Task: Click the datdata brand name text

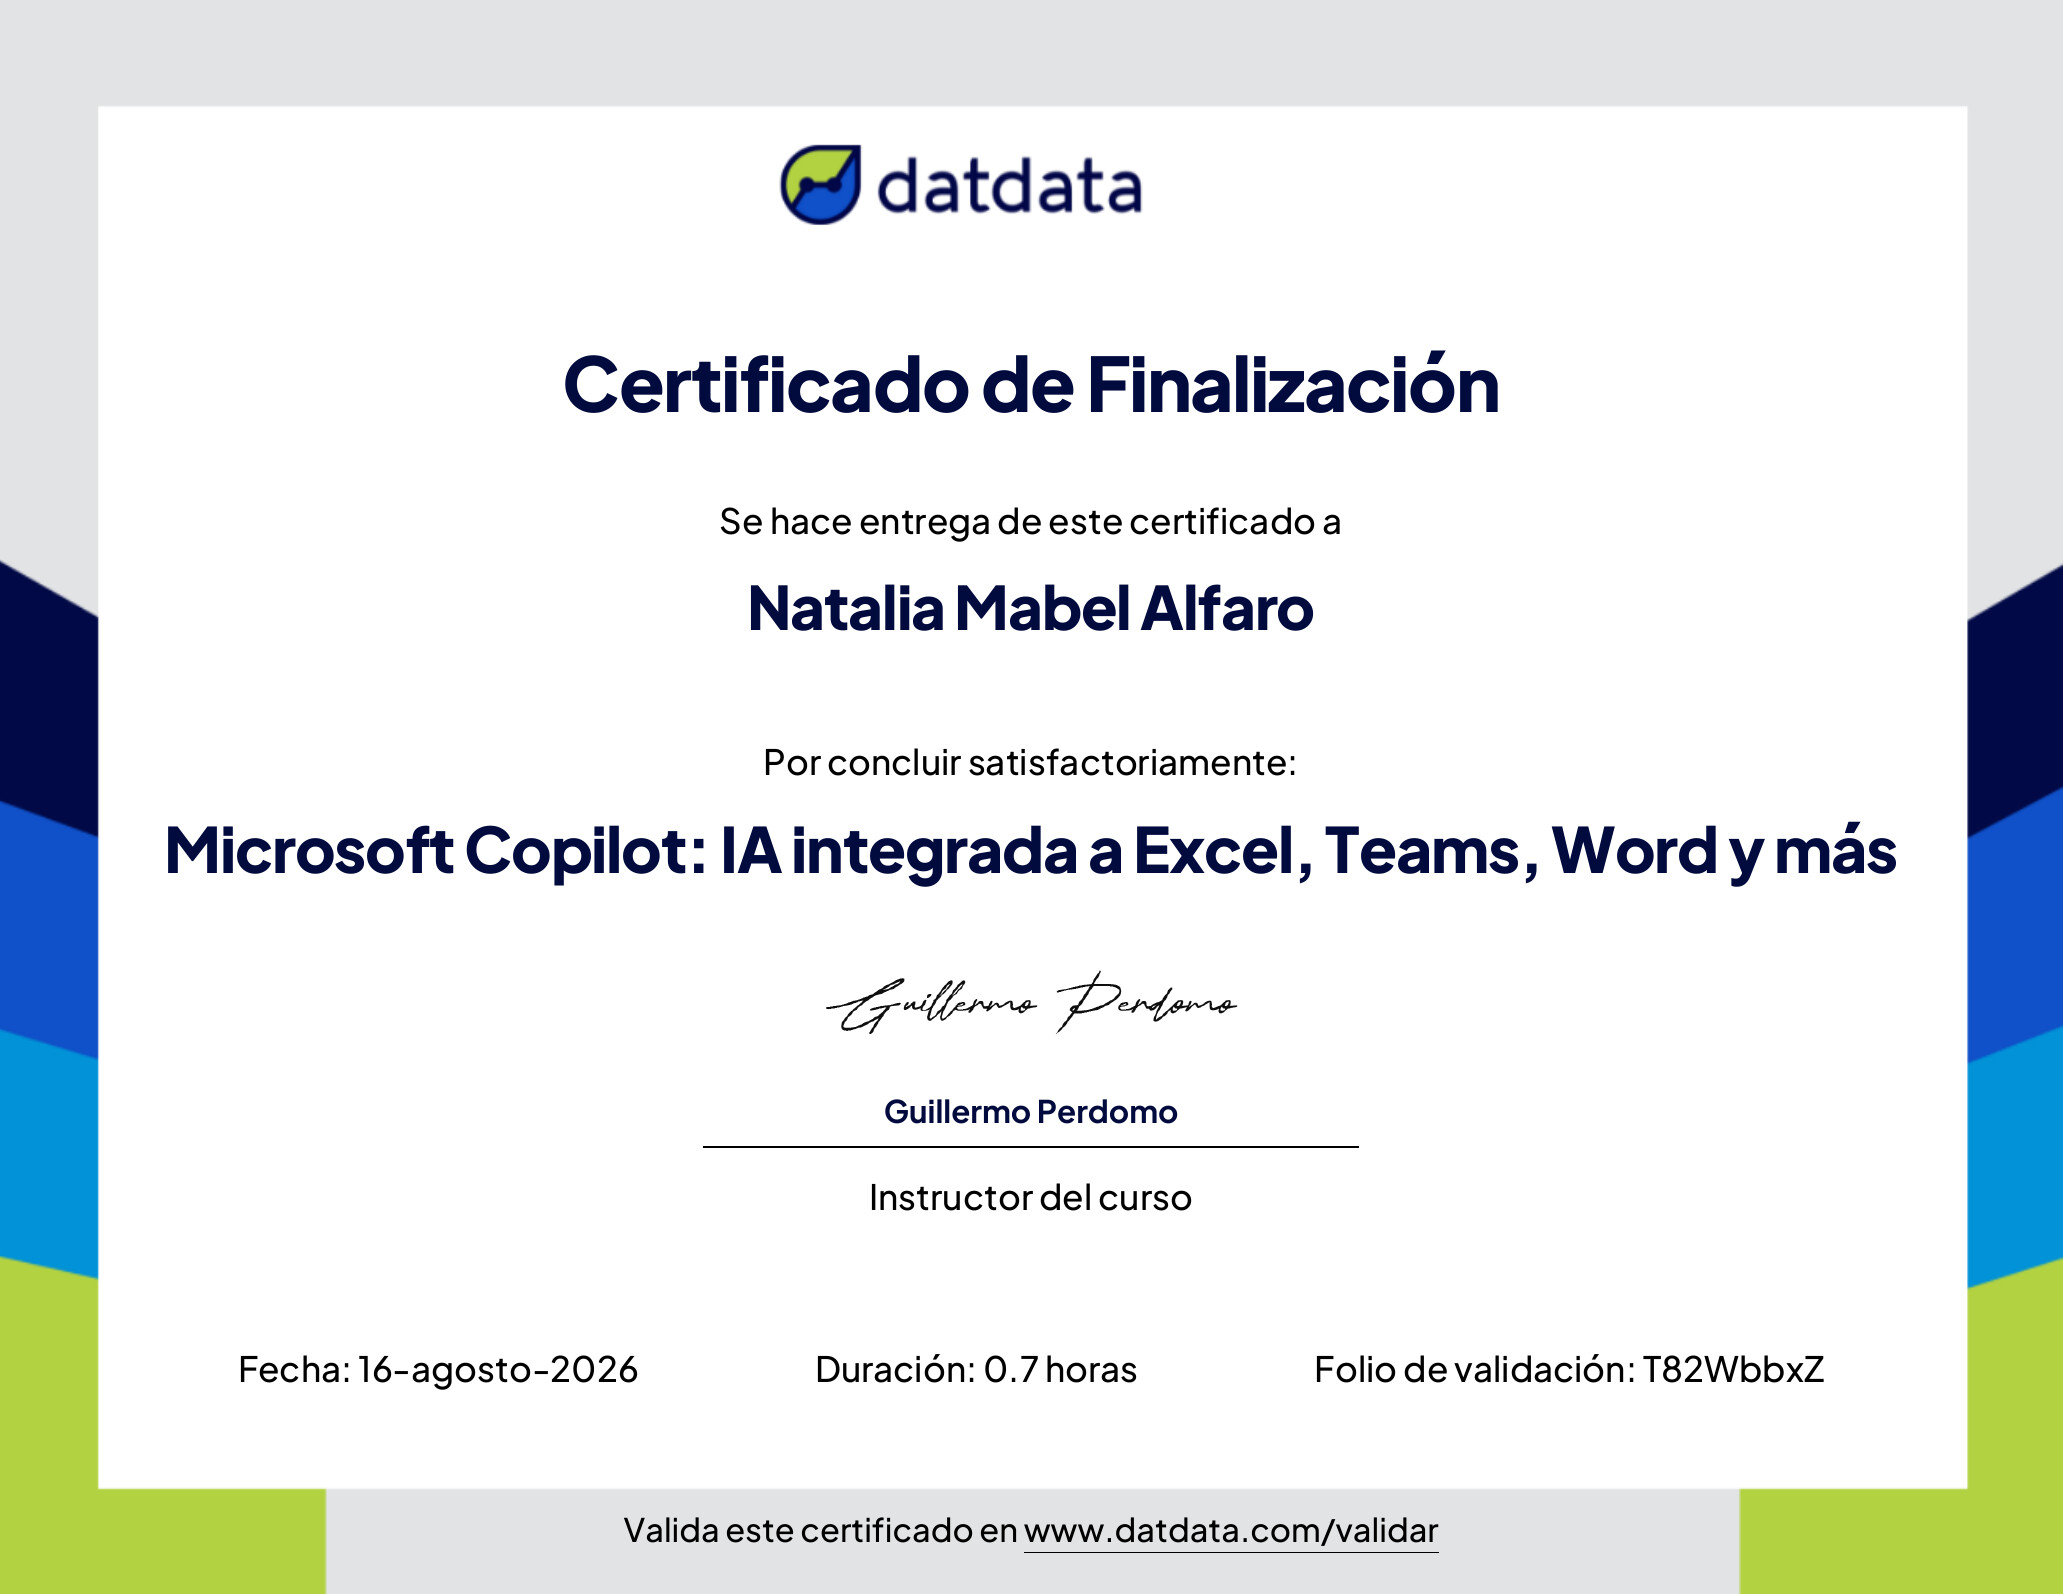Action: pyautogui.click(x=1009, y=186)
